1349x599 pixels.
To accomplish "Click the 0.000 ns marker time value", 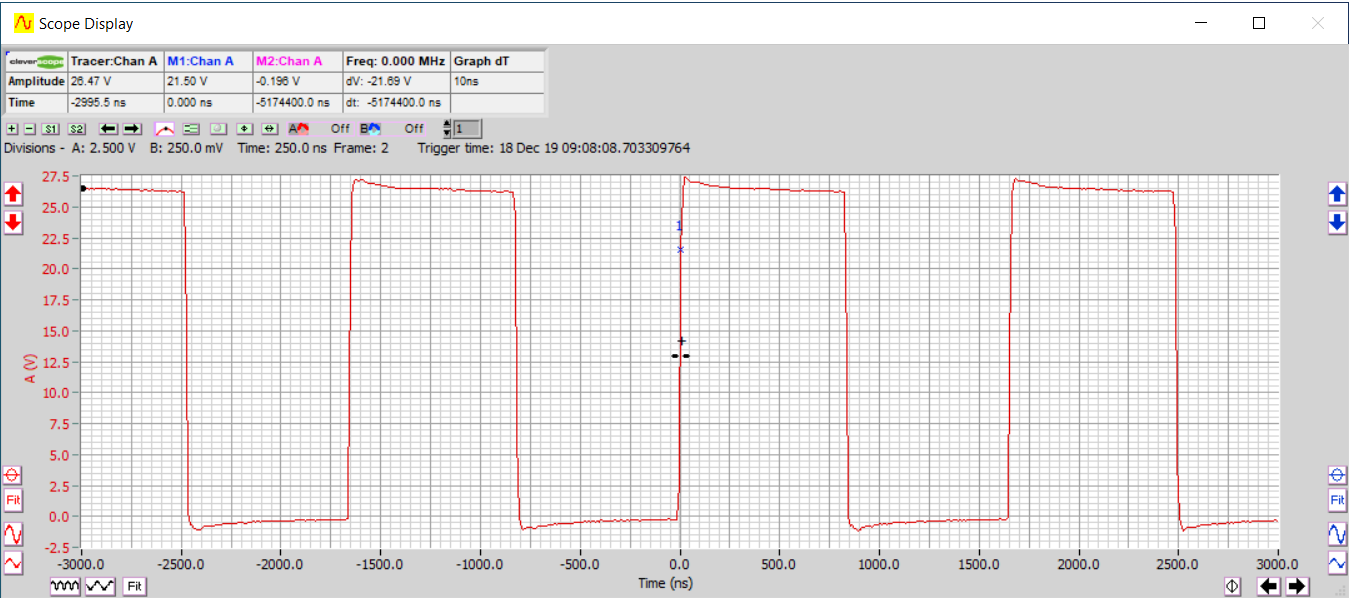I will (x=208, y=103).
